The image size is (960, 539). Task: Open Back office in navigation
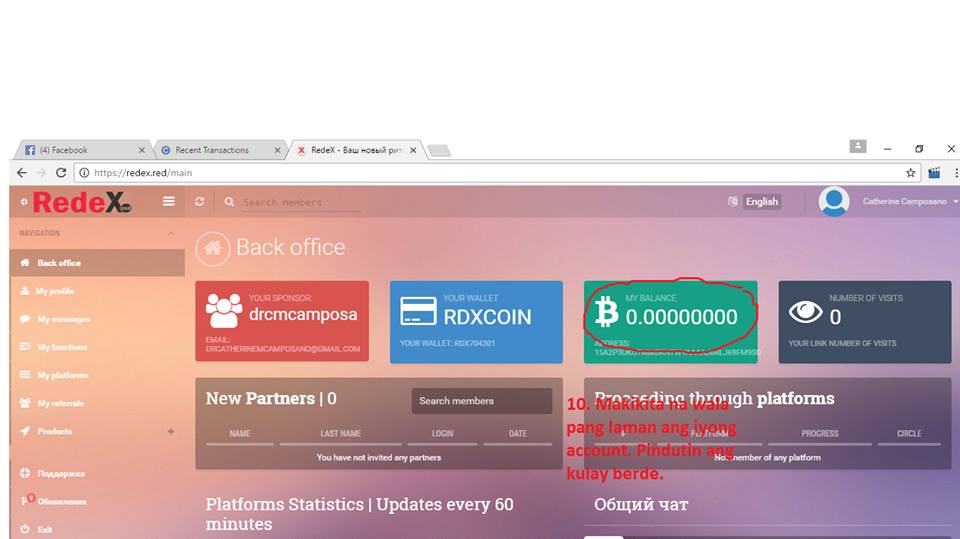tap(97, 263)
